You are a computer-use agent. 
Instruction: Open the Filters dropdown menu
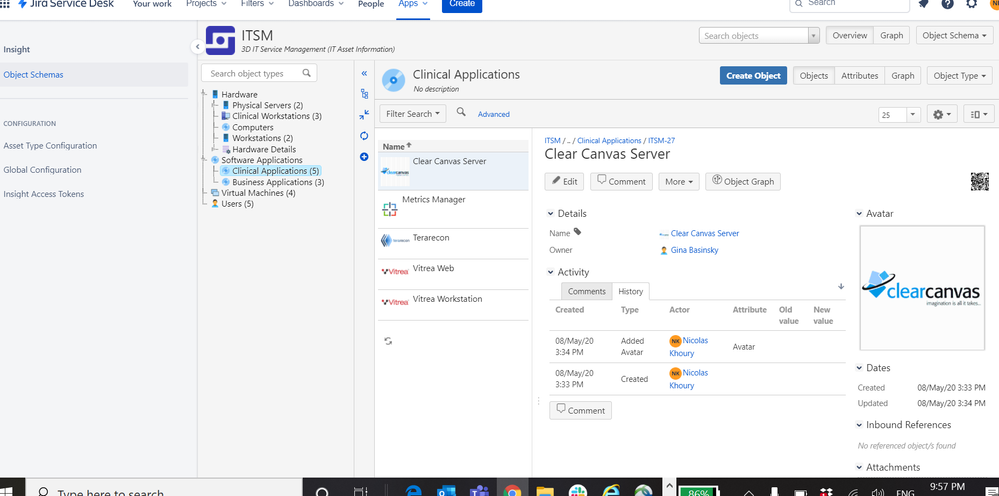click(x=257, y=4)
